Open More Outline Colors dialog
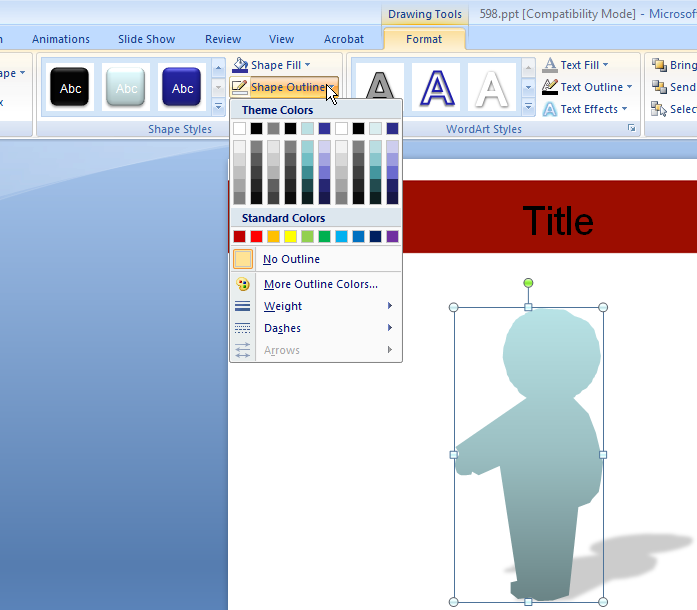This screenshot has height=610, width=697. (320, 284)
